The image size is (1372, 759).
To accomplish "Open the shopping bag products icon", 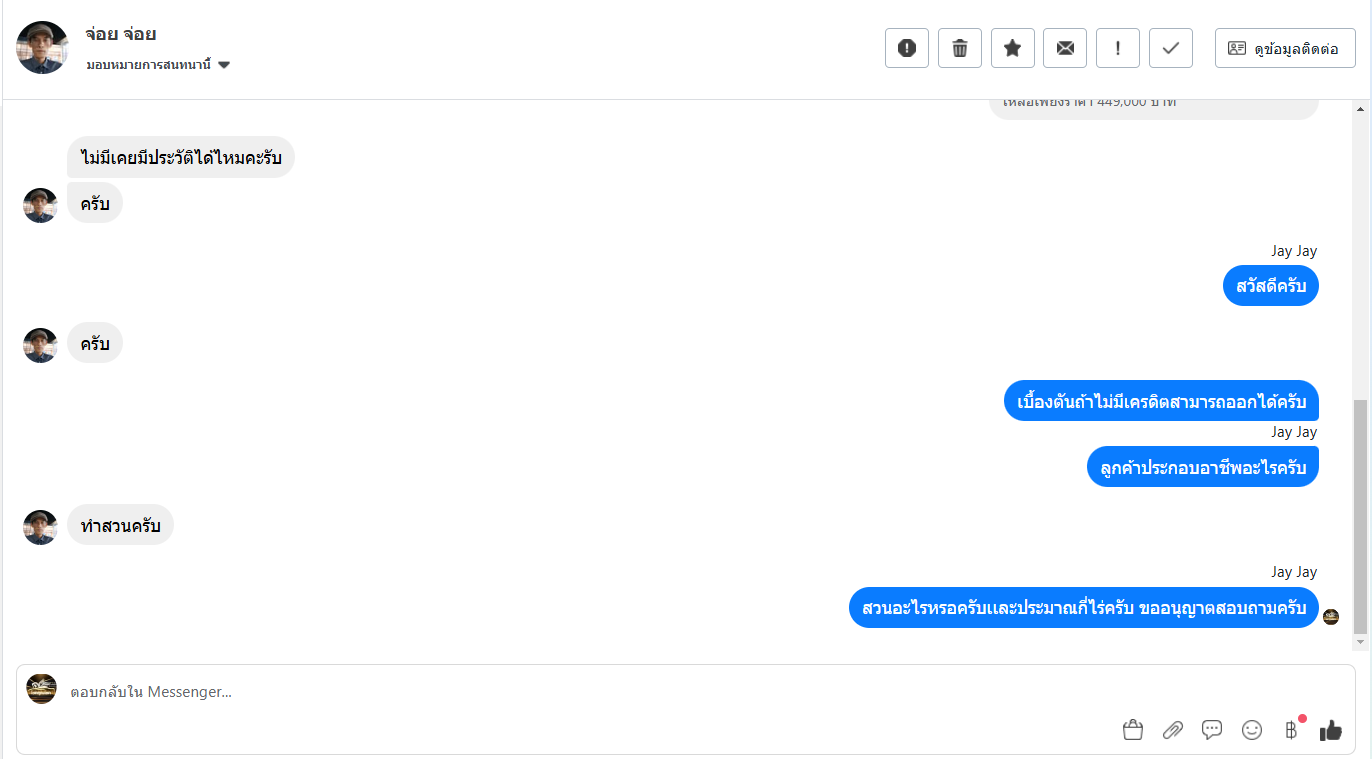I will (1133, 730).
